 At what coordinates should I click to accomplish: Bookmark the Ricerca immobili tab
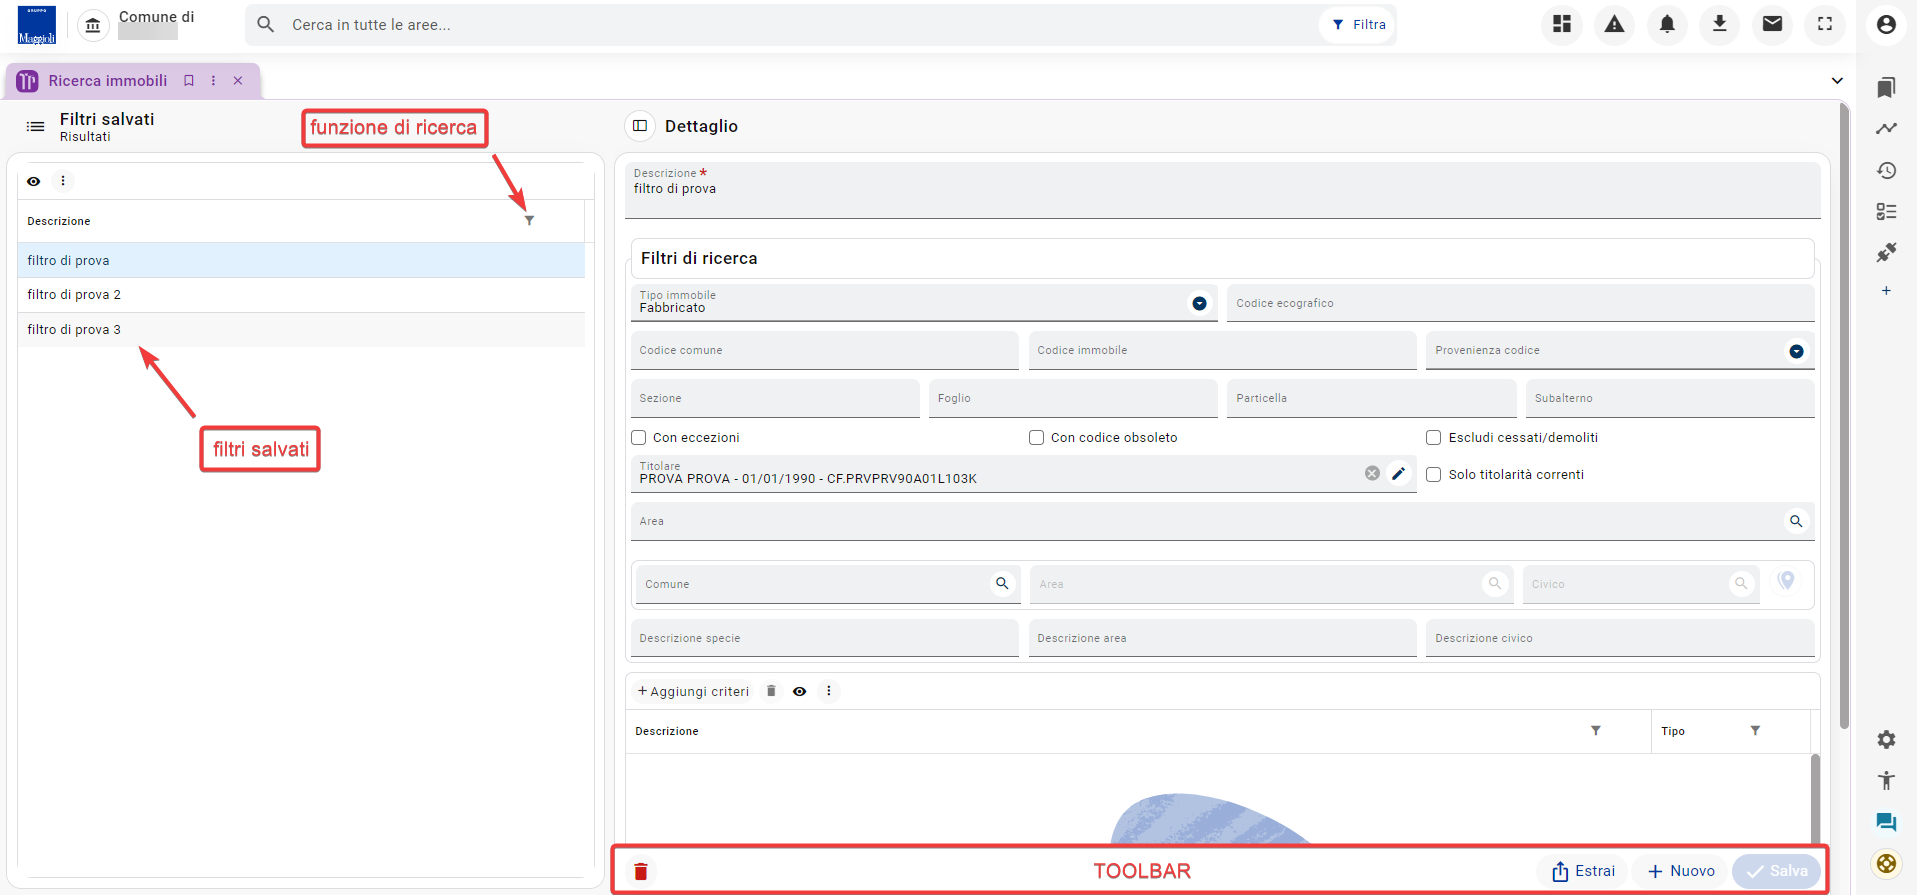[x=189, y=81]
